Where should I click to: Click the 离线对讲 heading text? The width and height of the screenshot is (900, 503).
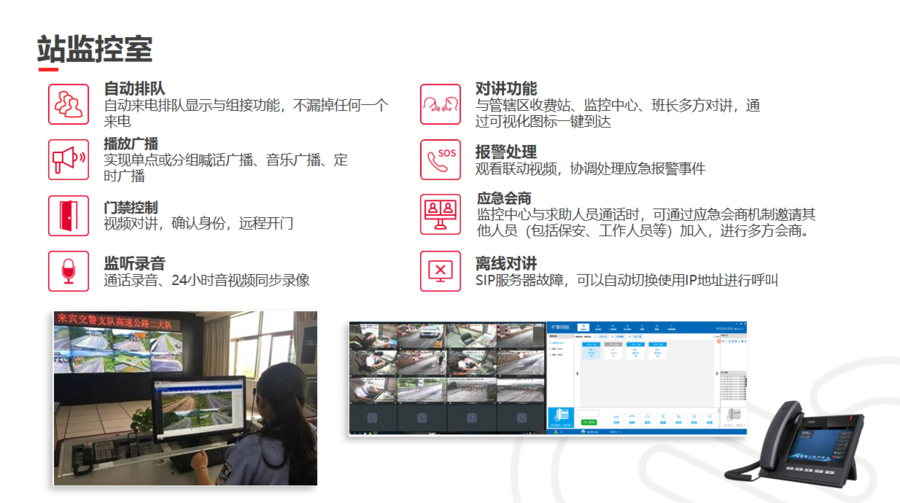[505, 264]
